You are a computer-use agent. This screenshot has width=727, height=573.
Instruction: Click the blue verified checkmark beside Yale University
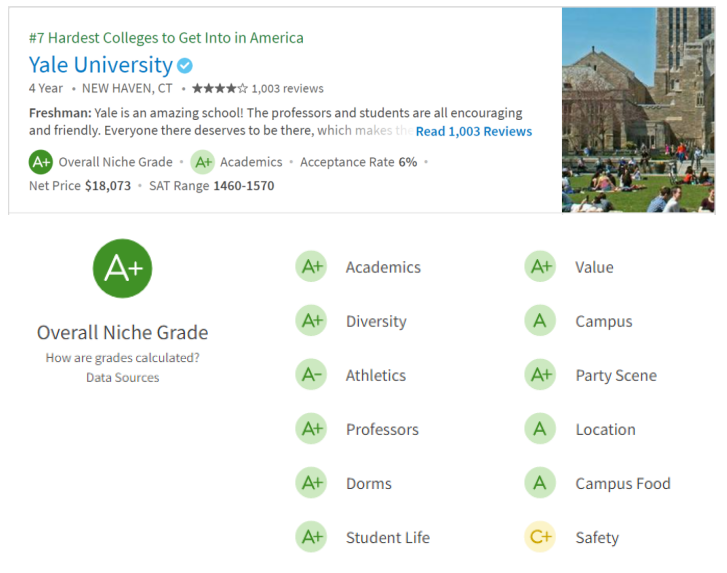(185, 66)
